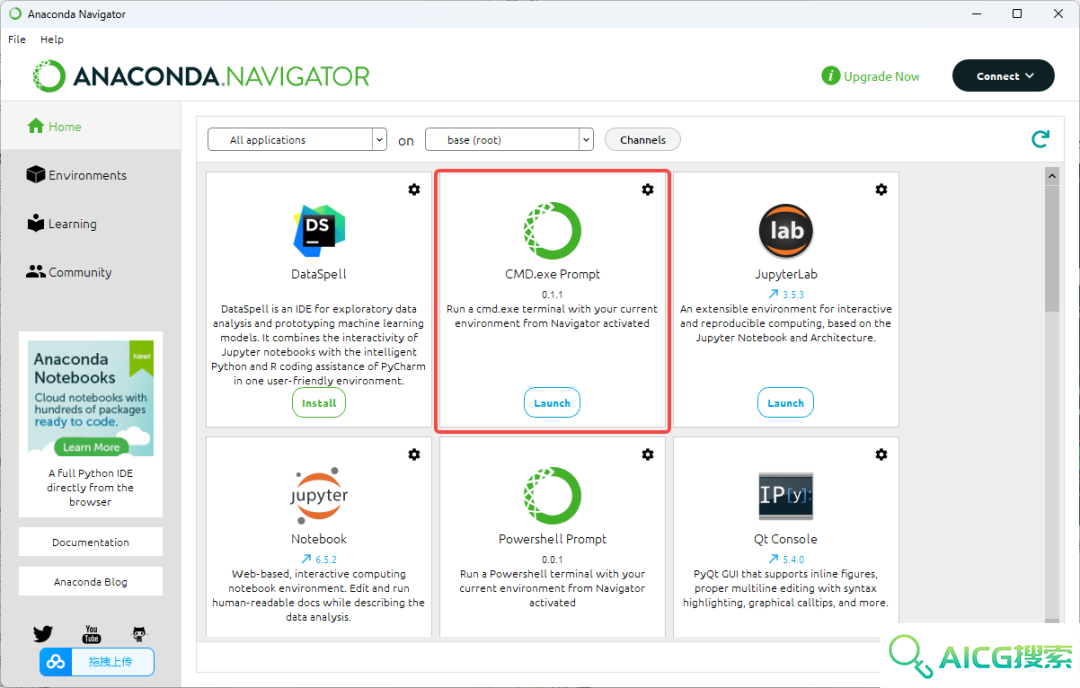Click the scrollbar up arrow

pyautogui.click(x=1052, y=176)
